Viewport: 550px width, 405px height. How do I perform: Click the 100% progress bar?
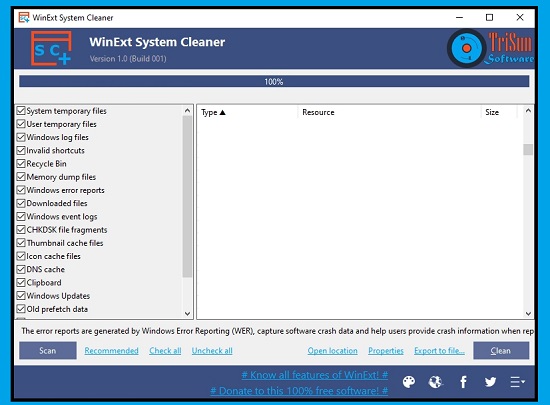click(274, 82)
